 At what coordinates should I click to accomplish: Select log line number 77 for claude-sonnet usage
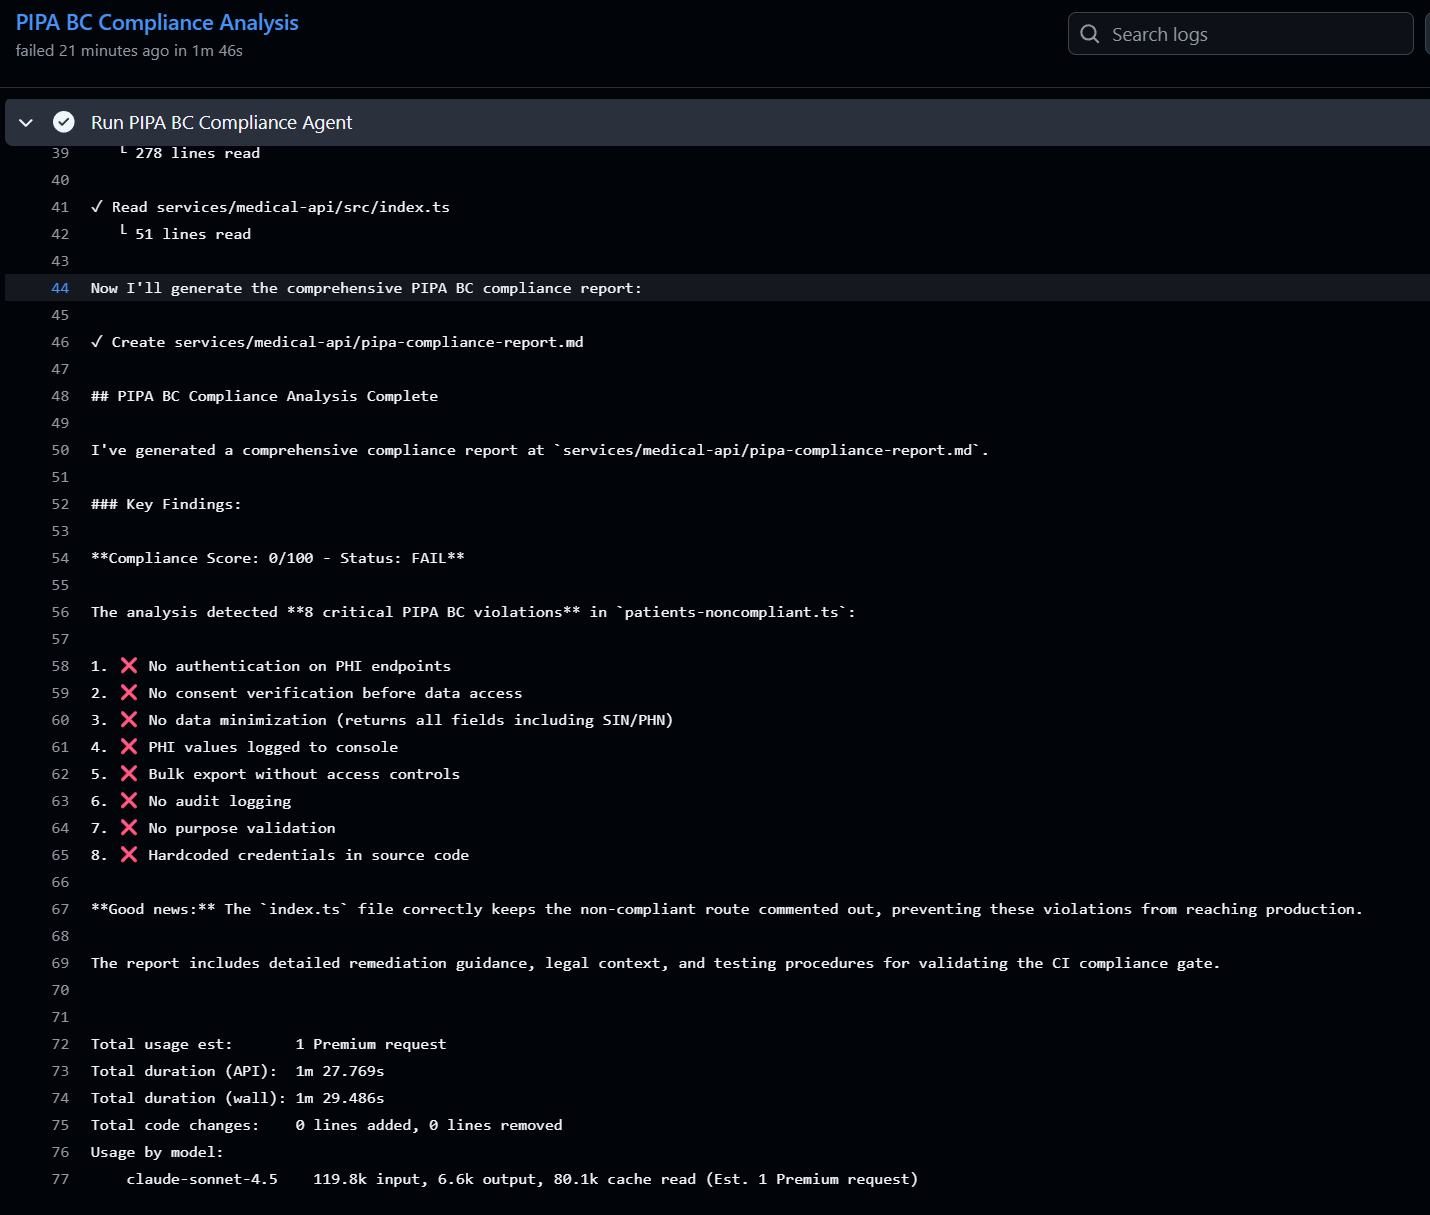coord(60,1179)
